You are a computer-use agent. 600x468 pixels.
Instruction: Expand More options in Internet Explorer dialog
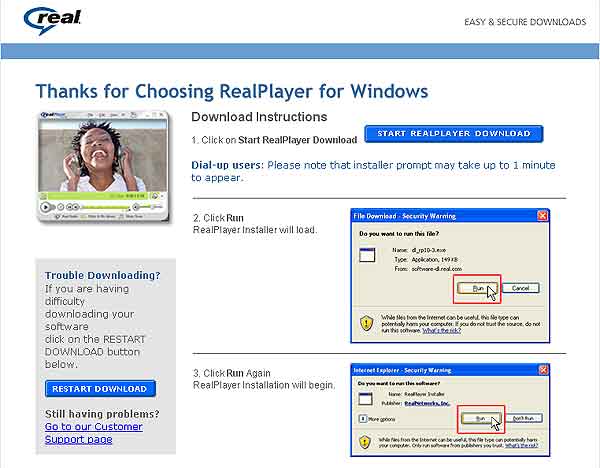coord(361,420)
